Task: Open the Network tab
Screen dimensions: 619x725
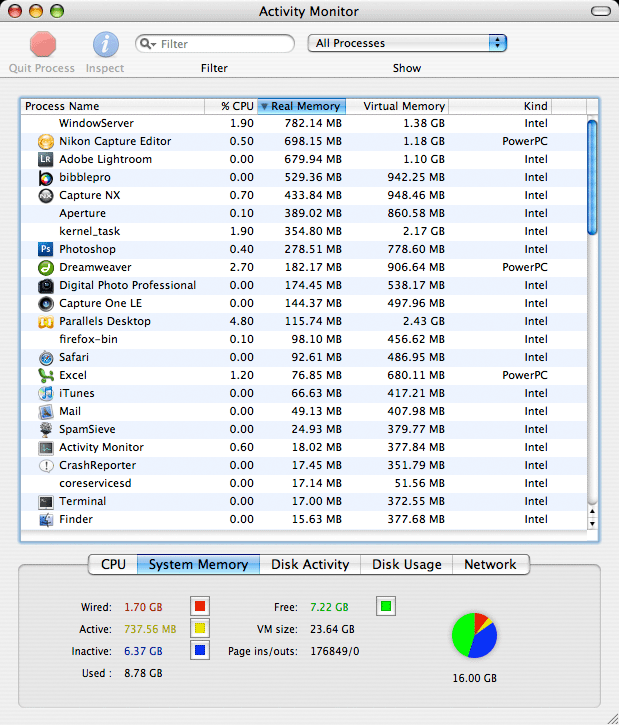Action: pyautogui.click(x=490, y=565)
